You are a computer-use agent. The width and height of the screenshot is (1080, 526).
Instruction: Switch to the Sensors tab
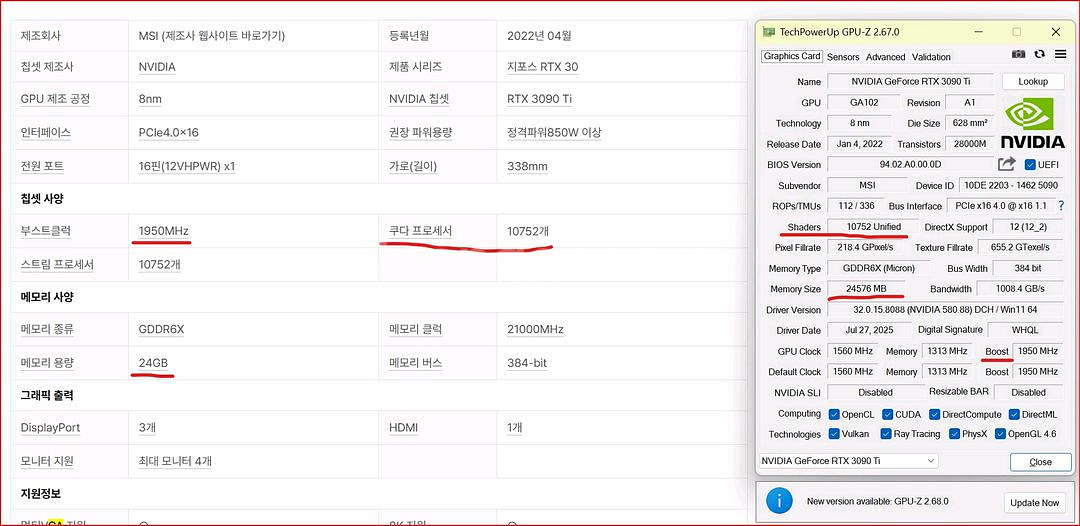(843, 57)
